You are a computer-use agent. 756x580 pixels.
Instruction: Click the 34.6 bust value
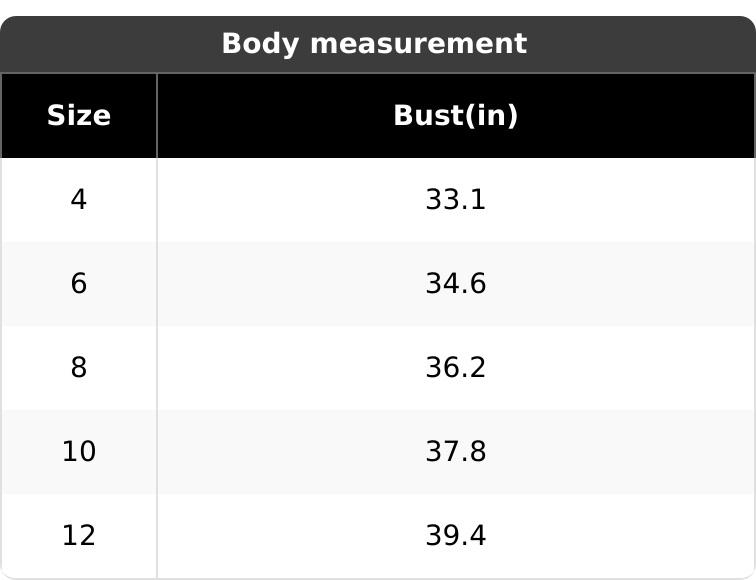[456, 284]
